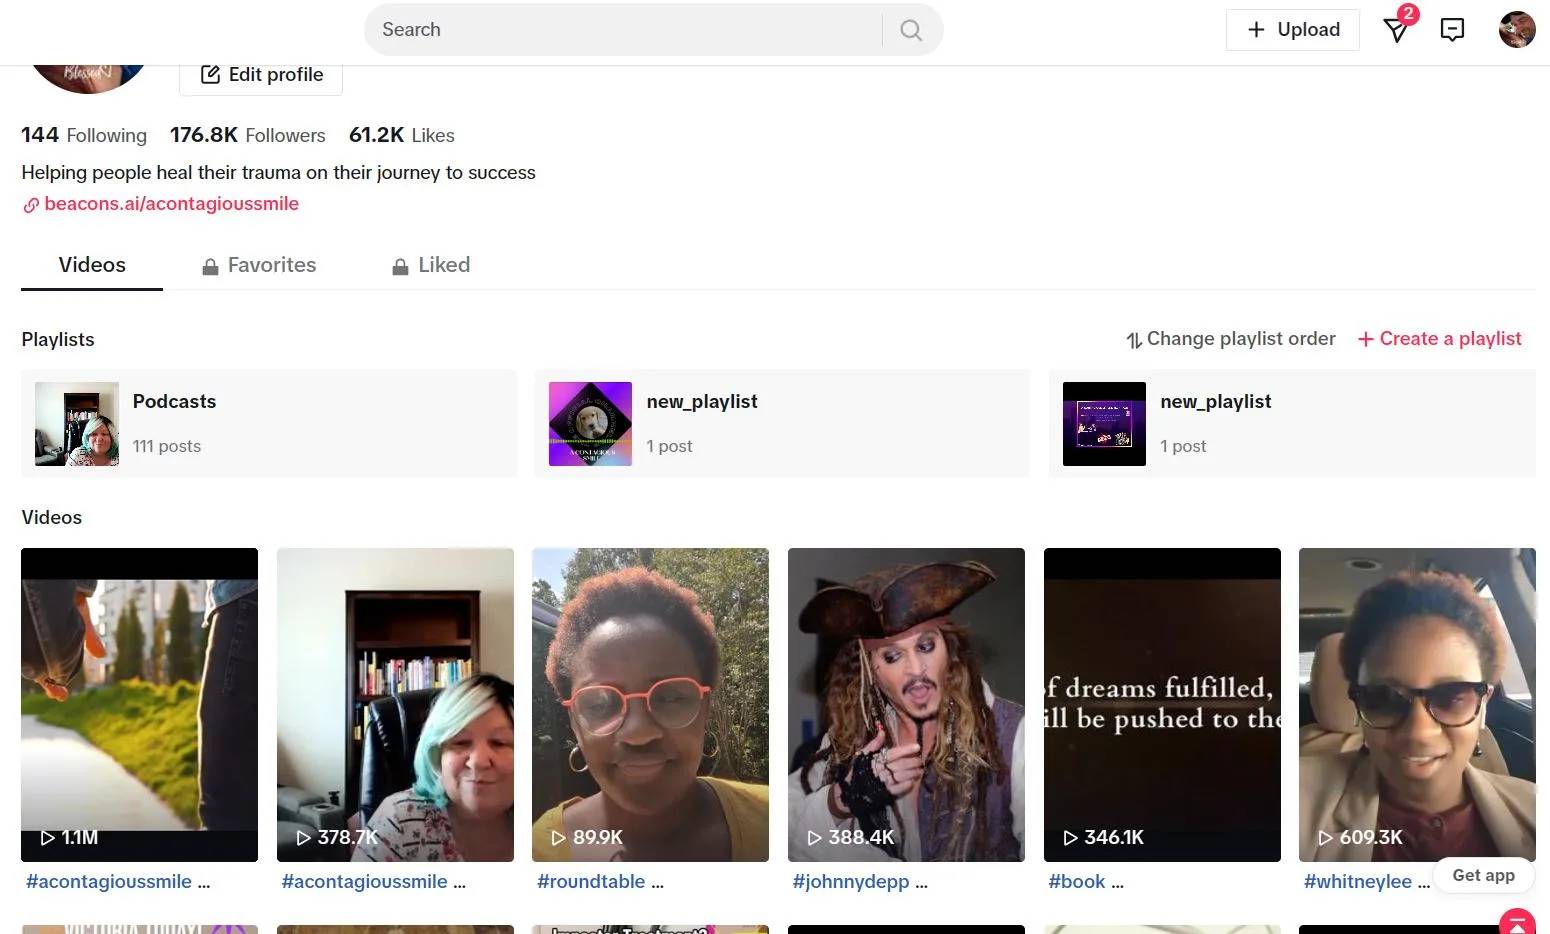Click Create a playlist
Viewport: 1550px width, 934px height.
(x=1440, y=339)
